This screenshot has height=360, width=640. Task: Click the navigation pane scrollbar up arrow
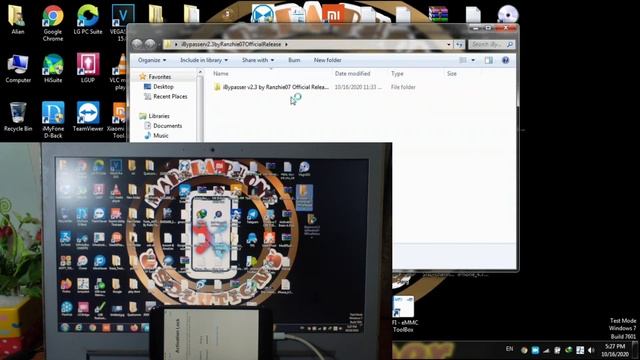point(200,73)
